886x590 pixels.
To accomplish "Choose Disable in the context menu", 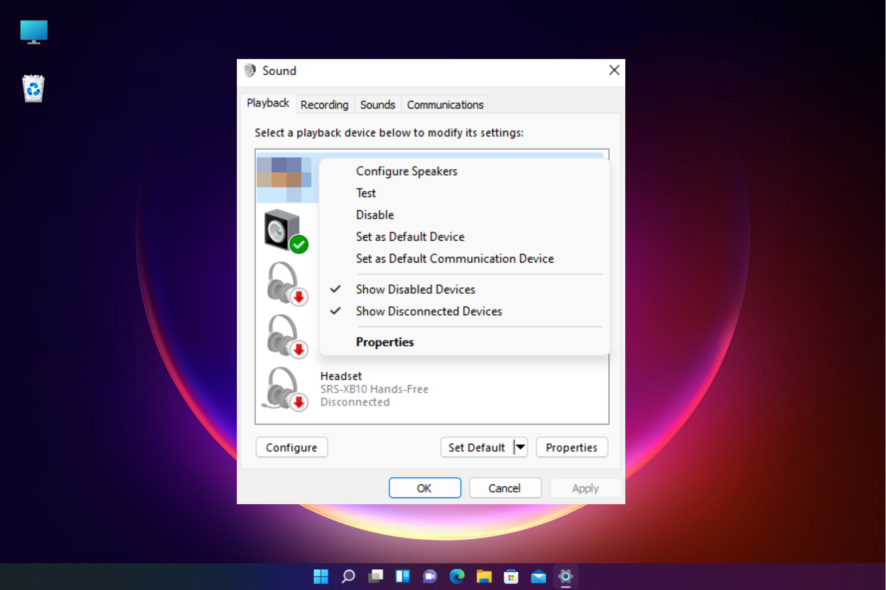I will 464,215.
